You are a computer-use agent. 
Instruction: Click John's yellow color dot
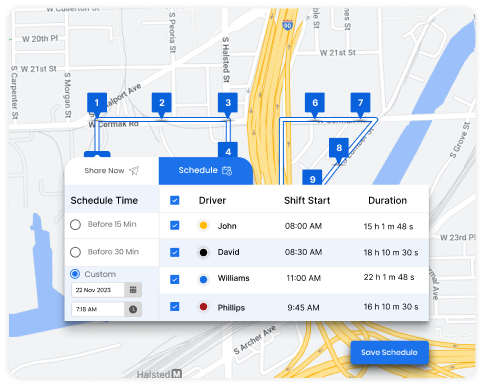pyautogui.click(x=203, y=226)
